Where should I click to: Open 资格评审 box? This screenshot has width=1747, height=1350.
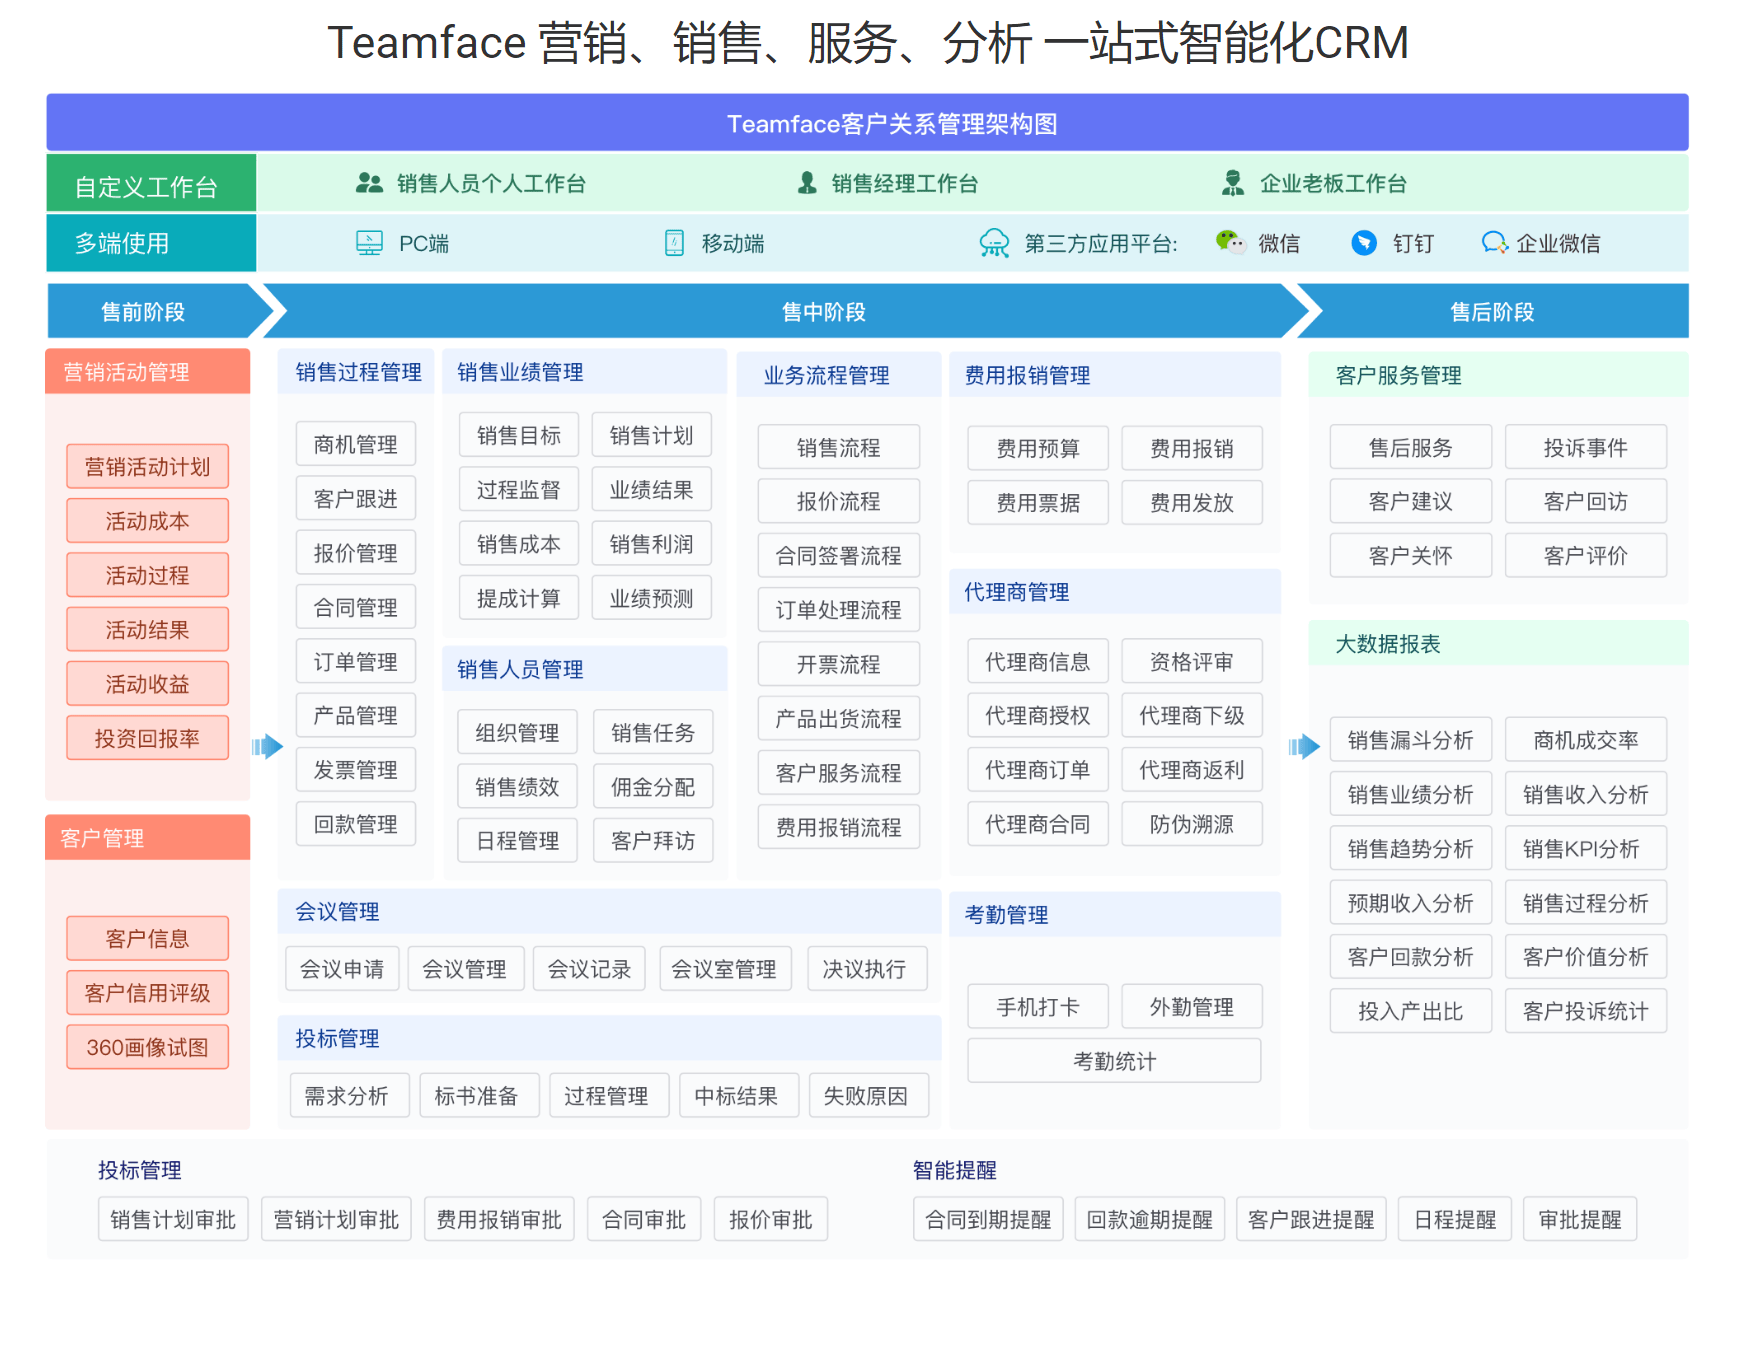(1192, 661)
